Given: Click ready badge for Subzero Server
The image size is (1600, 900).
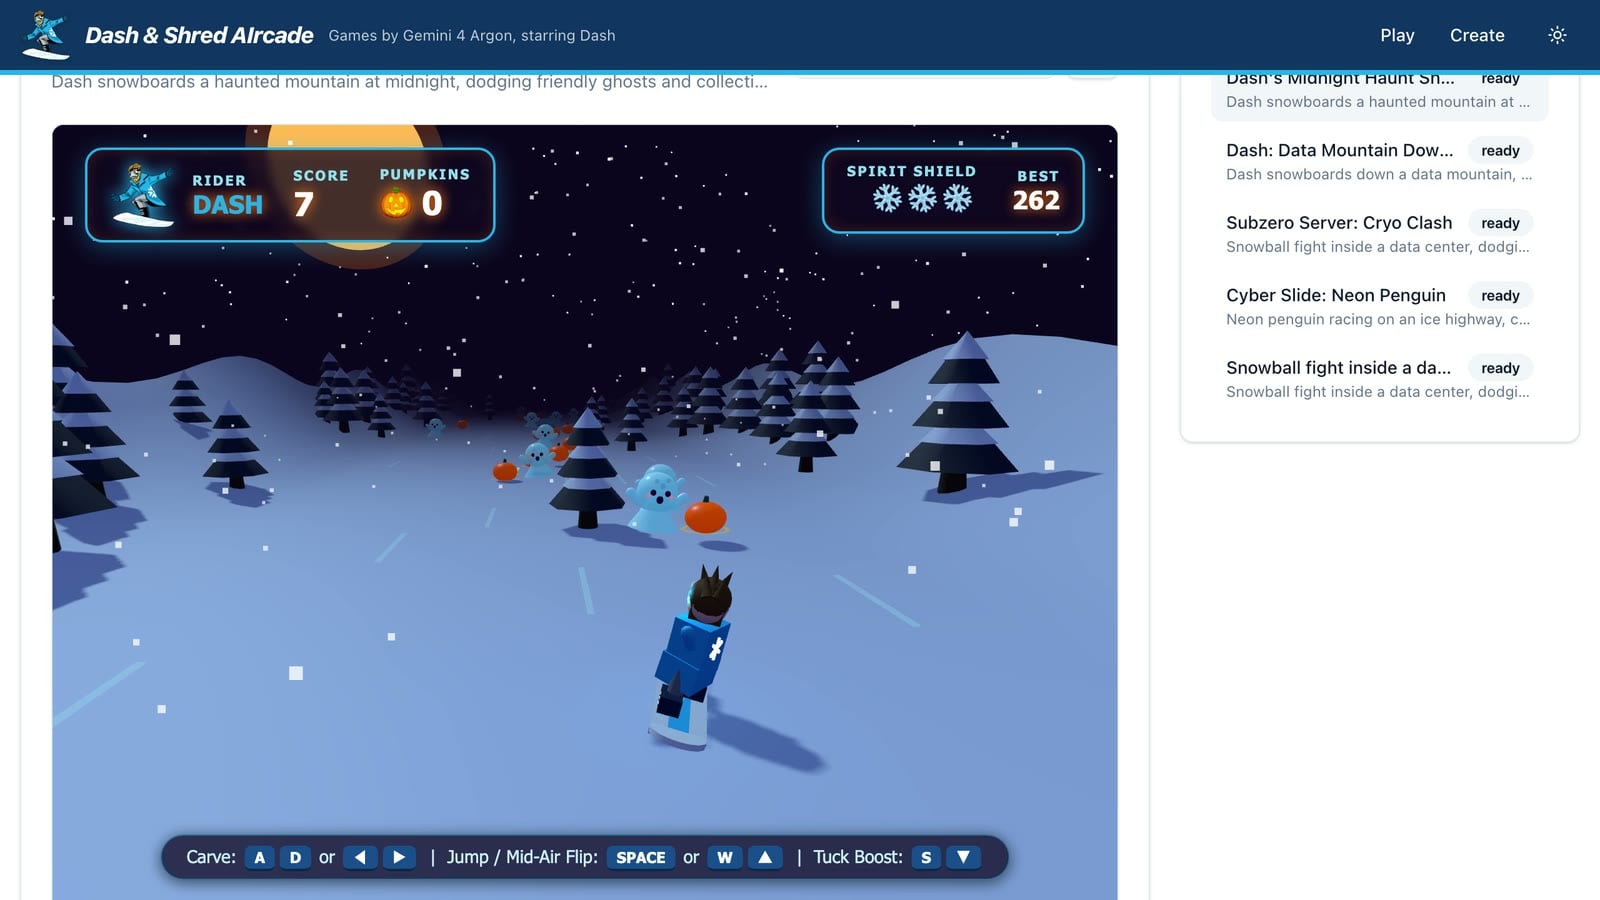Looking at the screenshot, I should pos(1500,223).
